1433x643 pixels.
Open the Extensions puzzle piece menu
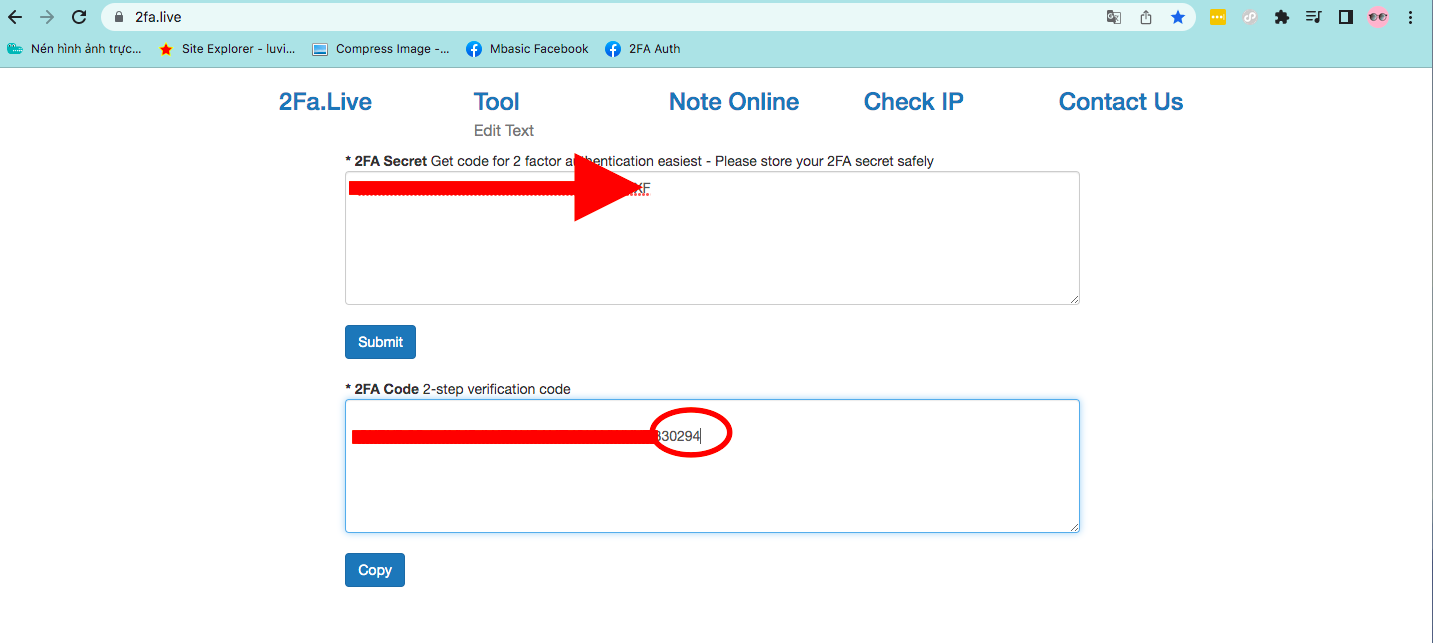click(1281, 17)
